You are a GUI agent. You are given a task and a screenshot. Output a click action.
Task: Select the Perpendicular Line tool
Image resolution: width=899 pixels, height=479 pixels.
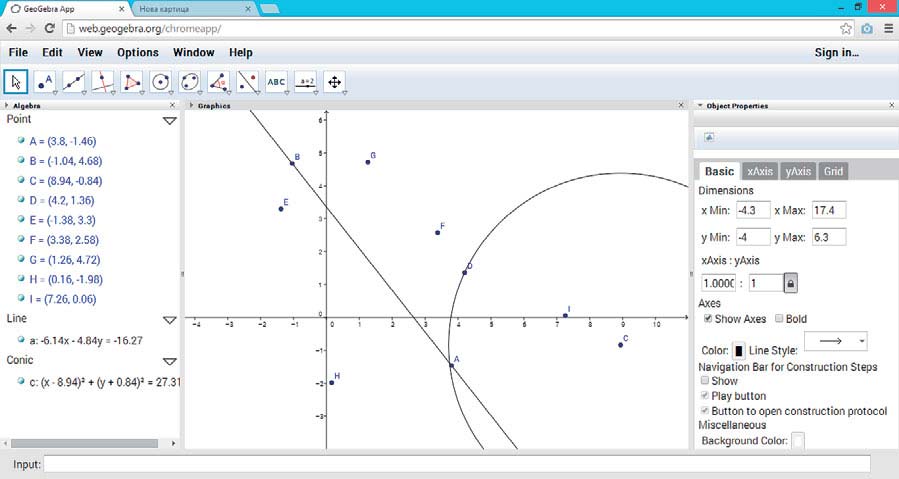(x=103, y=82)
